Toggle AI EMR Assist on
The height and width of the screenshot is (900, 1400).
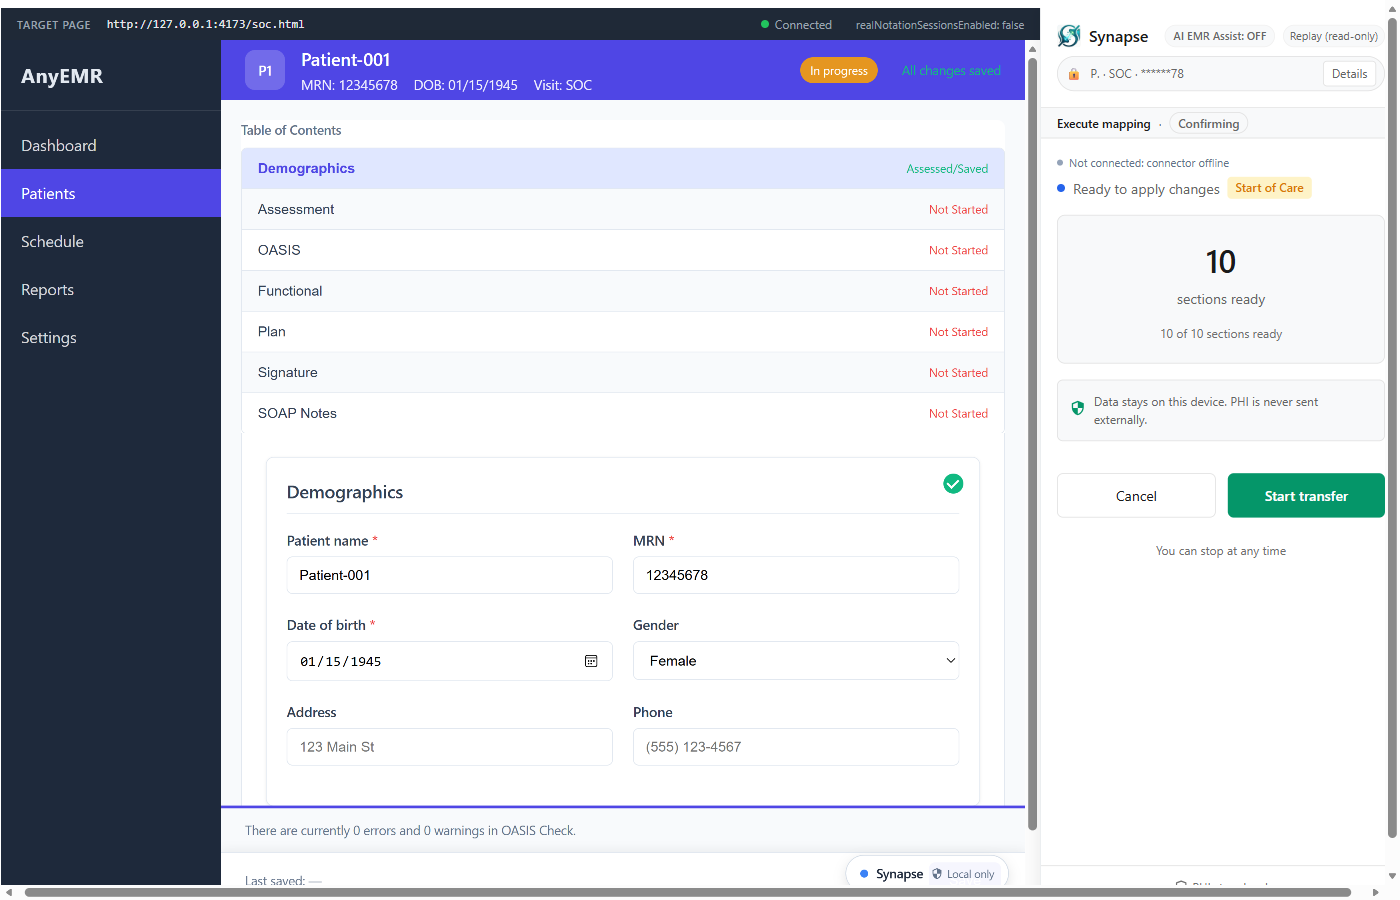[x=1219, y=35]
